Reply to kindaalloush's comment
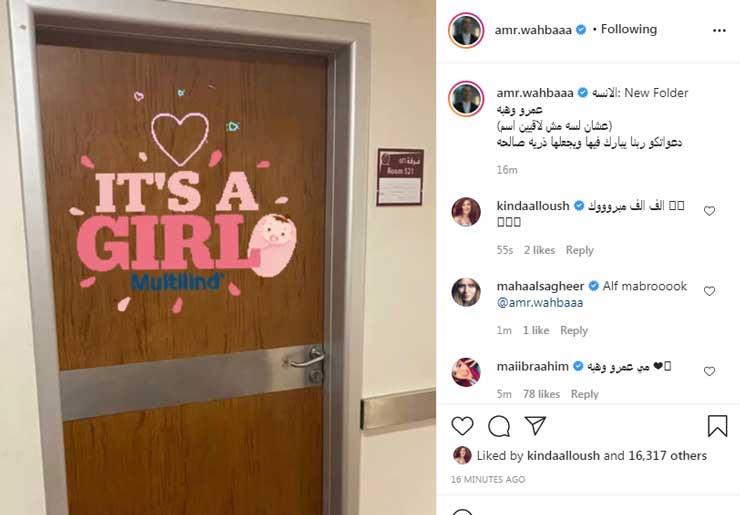740x515 pixels. pyautogui.click(x=580, y=250)
